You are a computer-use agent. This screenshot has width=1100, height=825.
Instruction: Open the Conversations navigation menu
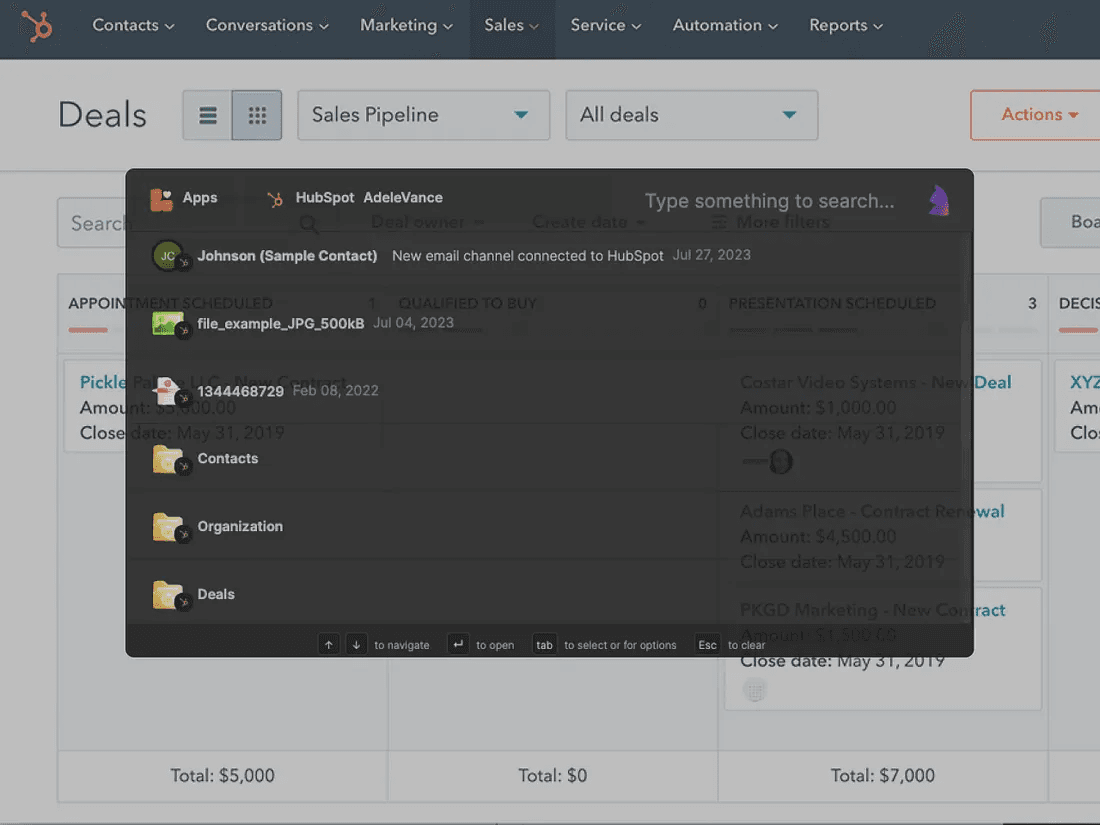[x=267, y=25]
